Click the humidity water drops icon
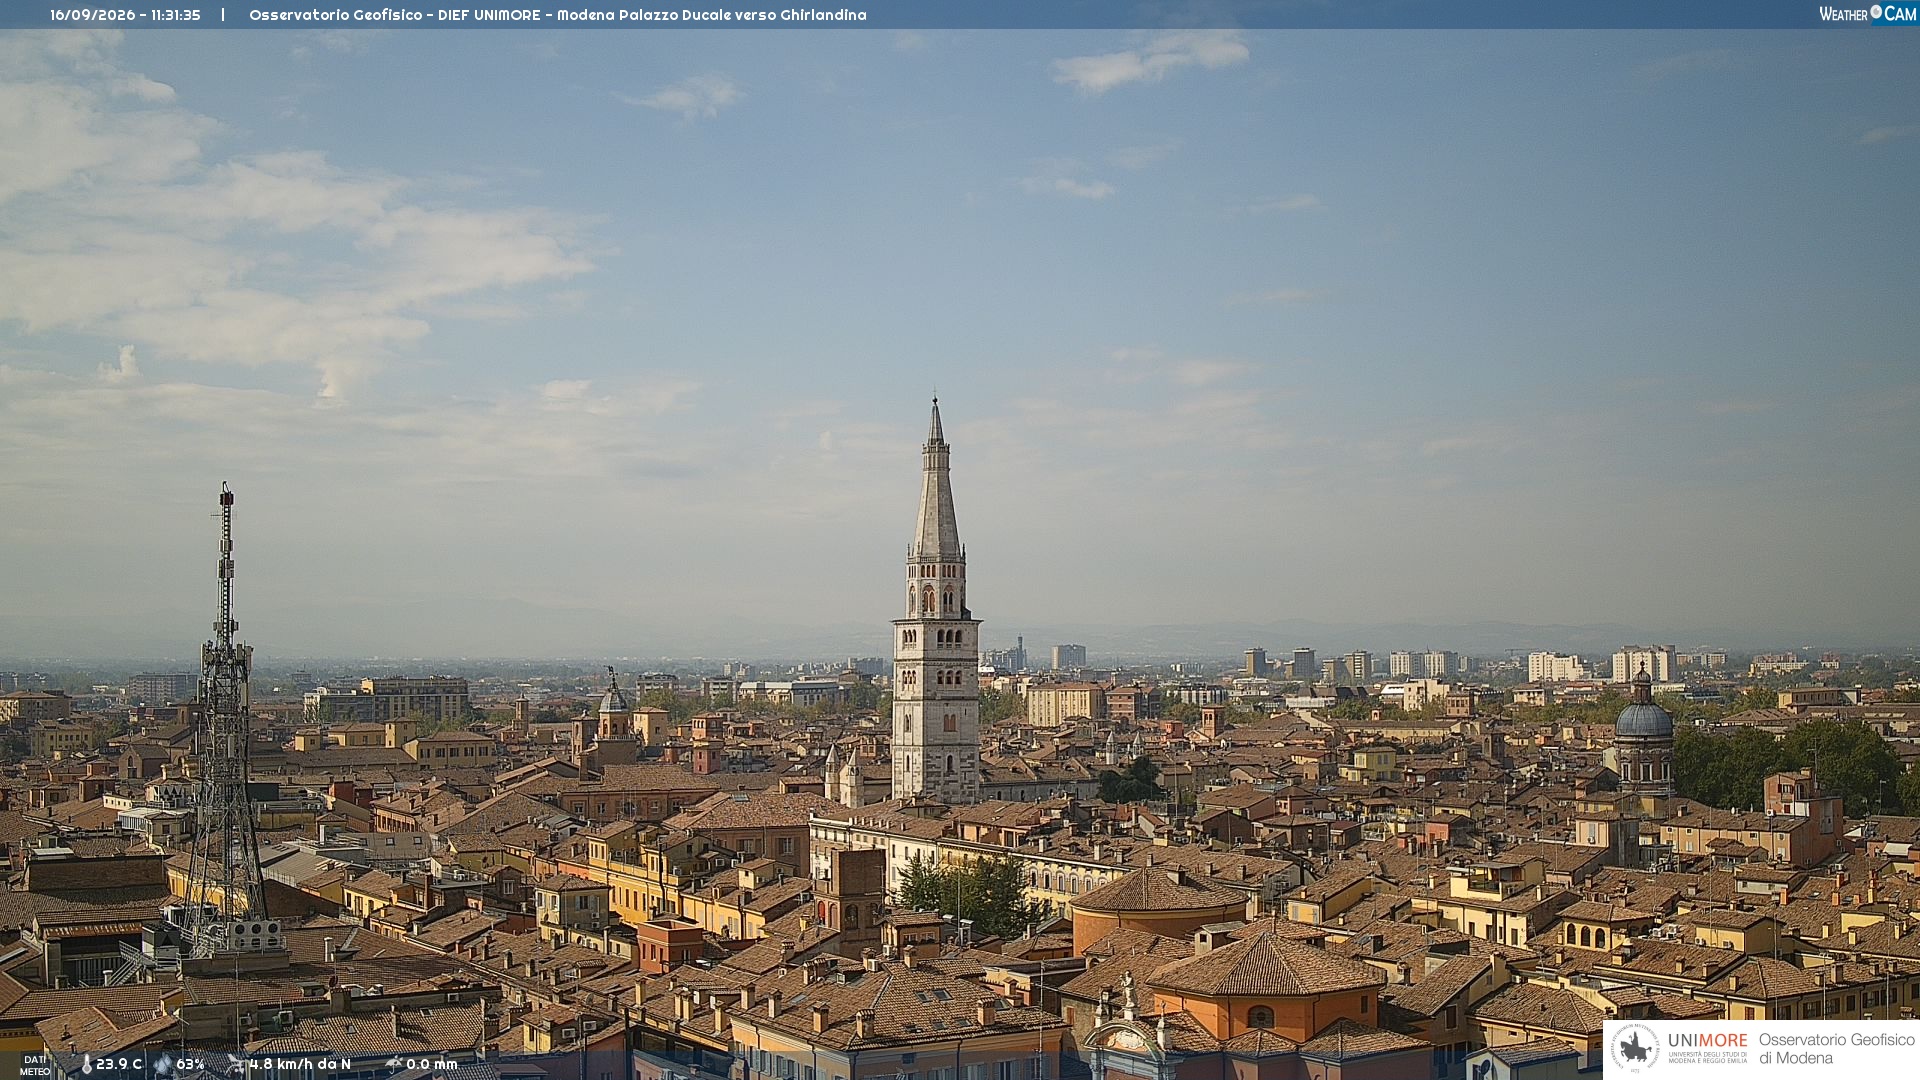 coord(163,1065)
